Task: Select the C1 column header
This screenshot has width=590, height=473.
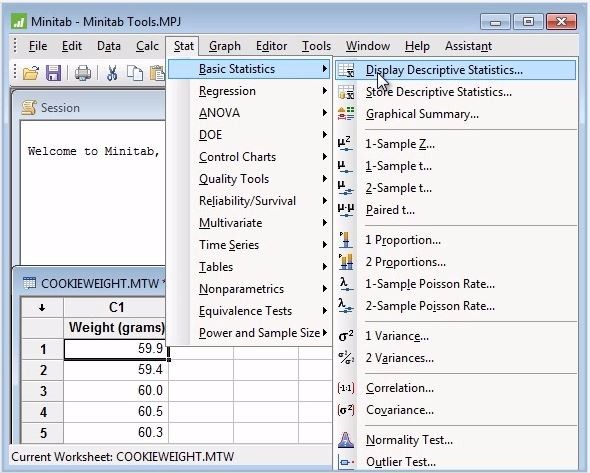Action: click(x=116, y=307)
